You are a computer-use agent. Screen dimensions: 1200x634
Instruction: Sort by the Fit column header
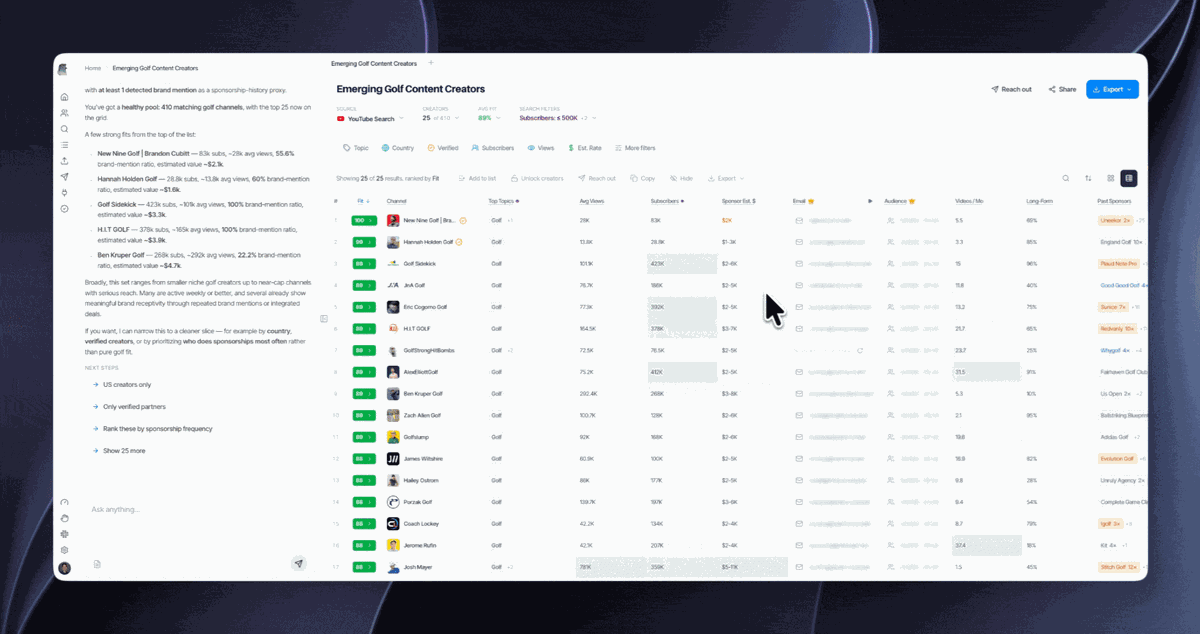point(362,200)
